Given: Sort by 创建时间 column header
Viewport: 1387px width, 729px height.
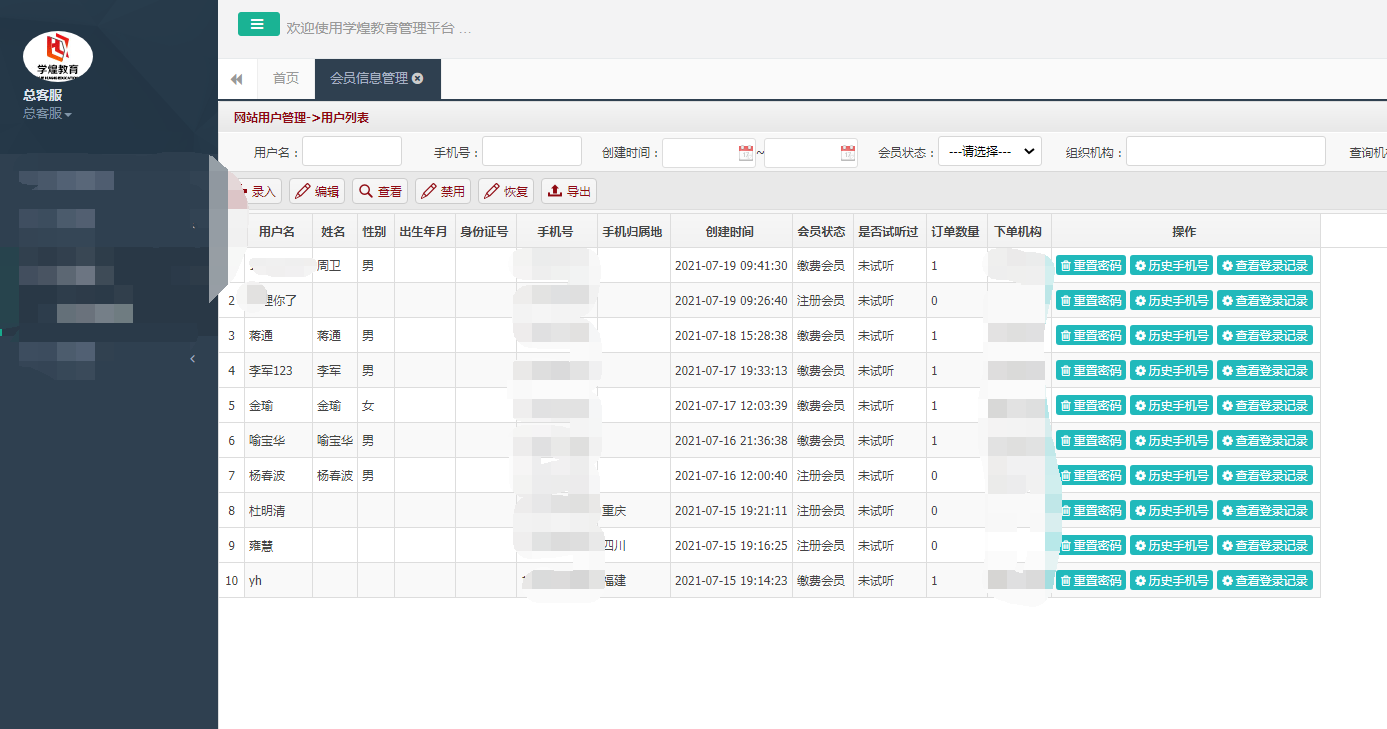Looking at the screenshot, I should click(x=730, y=232).
